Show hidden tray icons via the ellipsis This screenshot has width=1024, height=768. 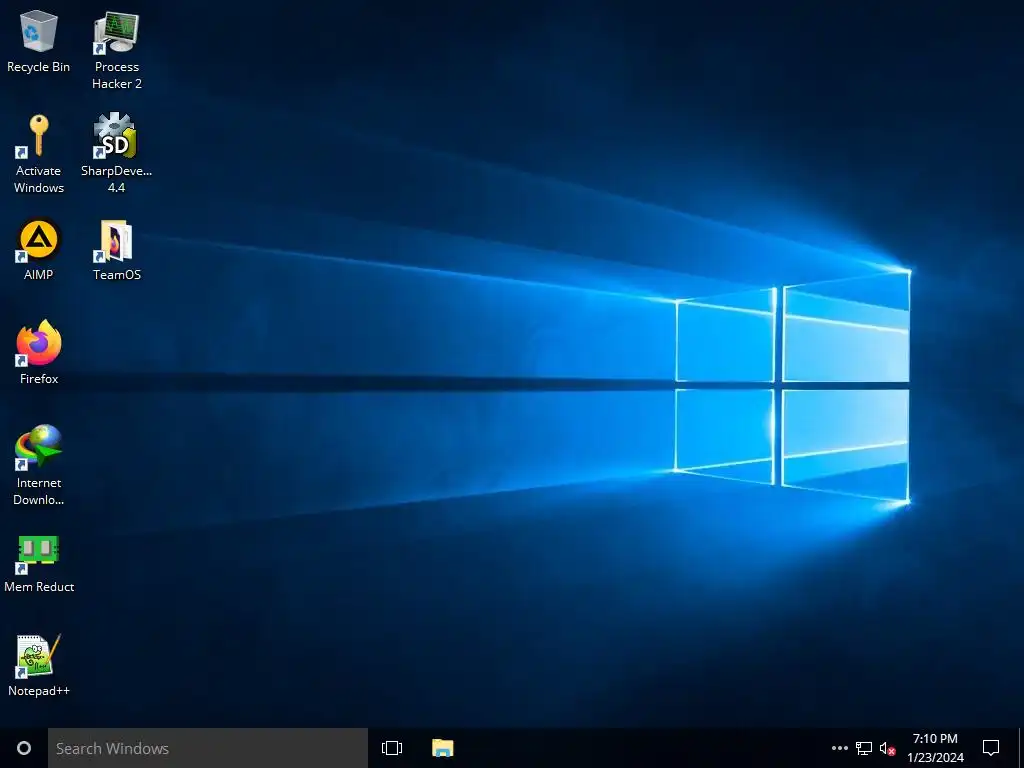pyautogui.click(x=840, y=748)
